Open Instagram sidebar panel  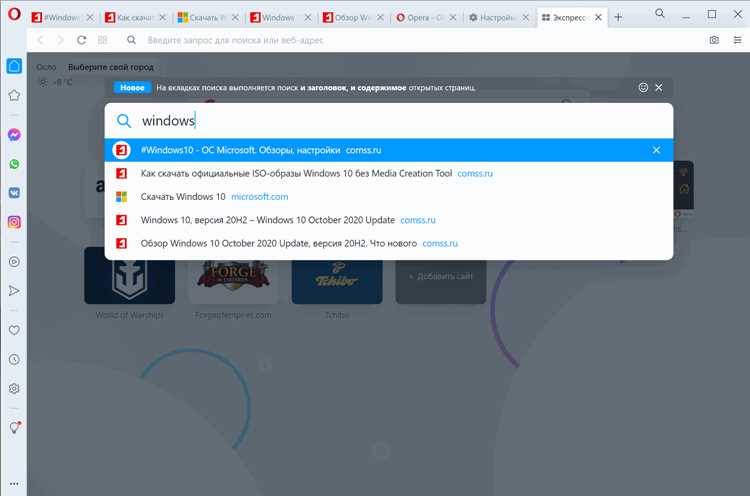tap(14, 222)
